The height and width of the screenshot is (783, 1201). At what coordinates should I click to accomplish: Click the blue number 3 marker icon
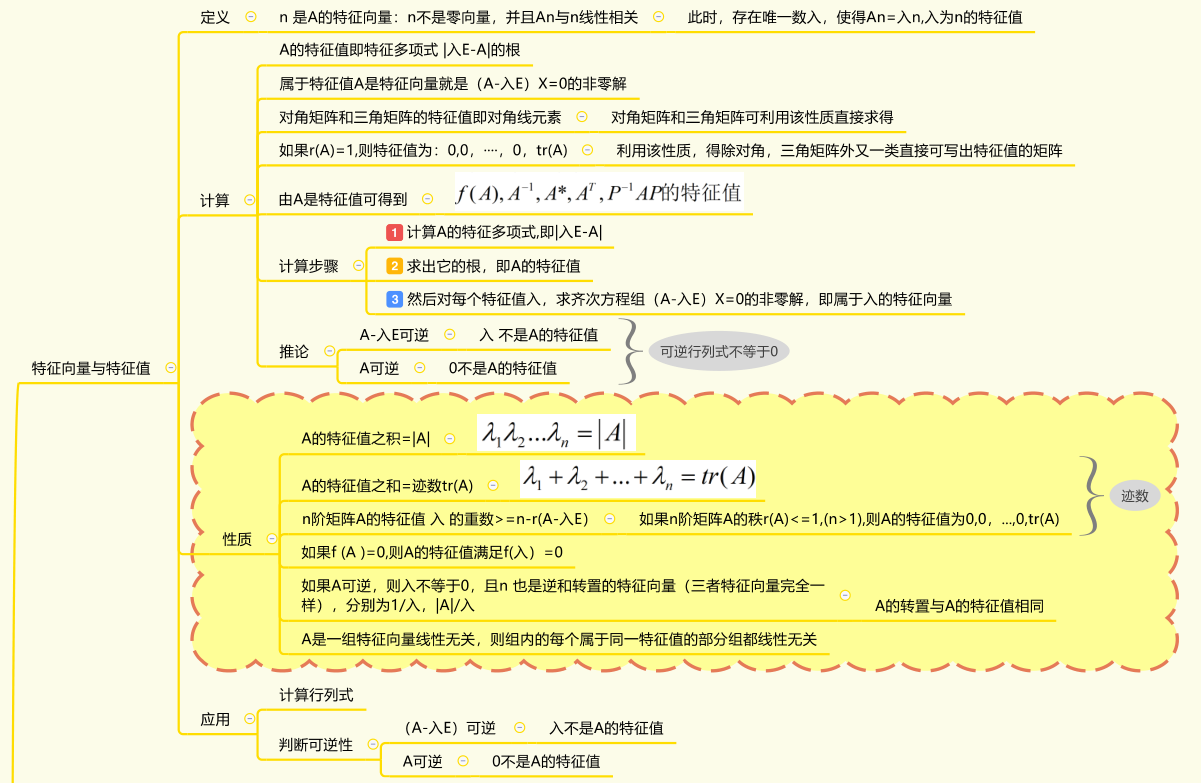(394, 298)
